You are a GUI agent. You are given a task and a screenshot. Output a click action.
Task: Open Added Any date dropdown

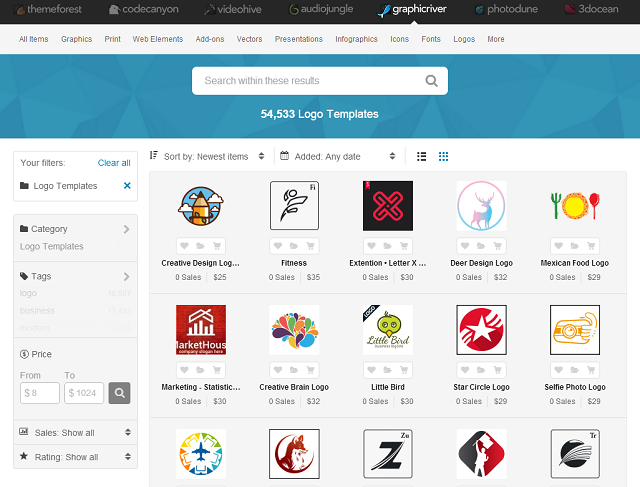(x=338, y=156)
